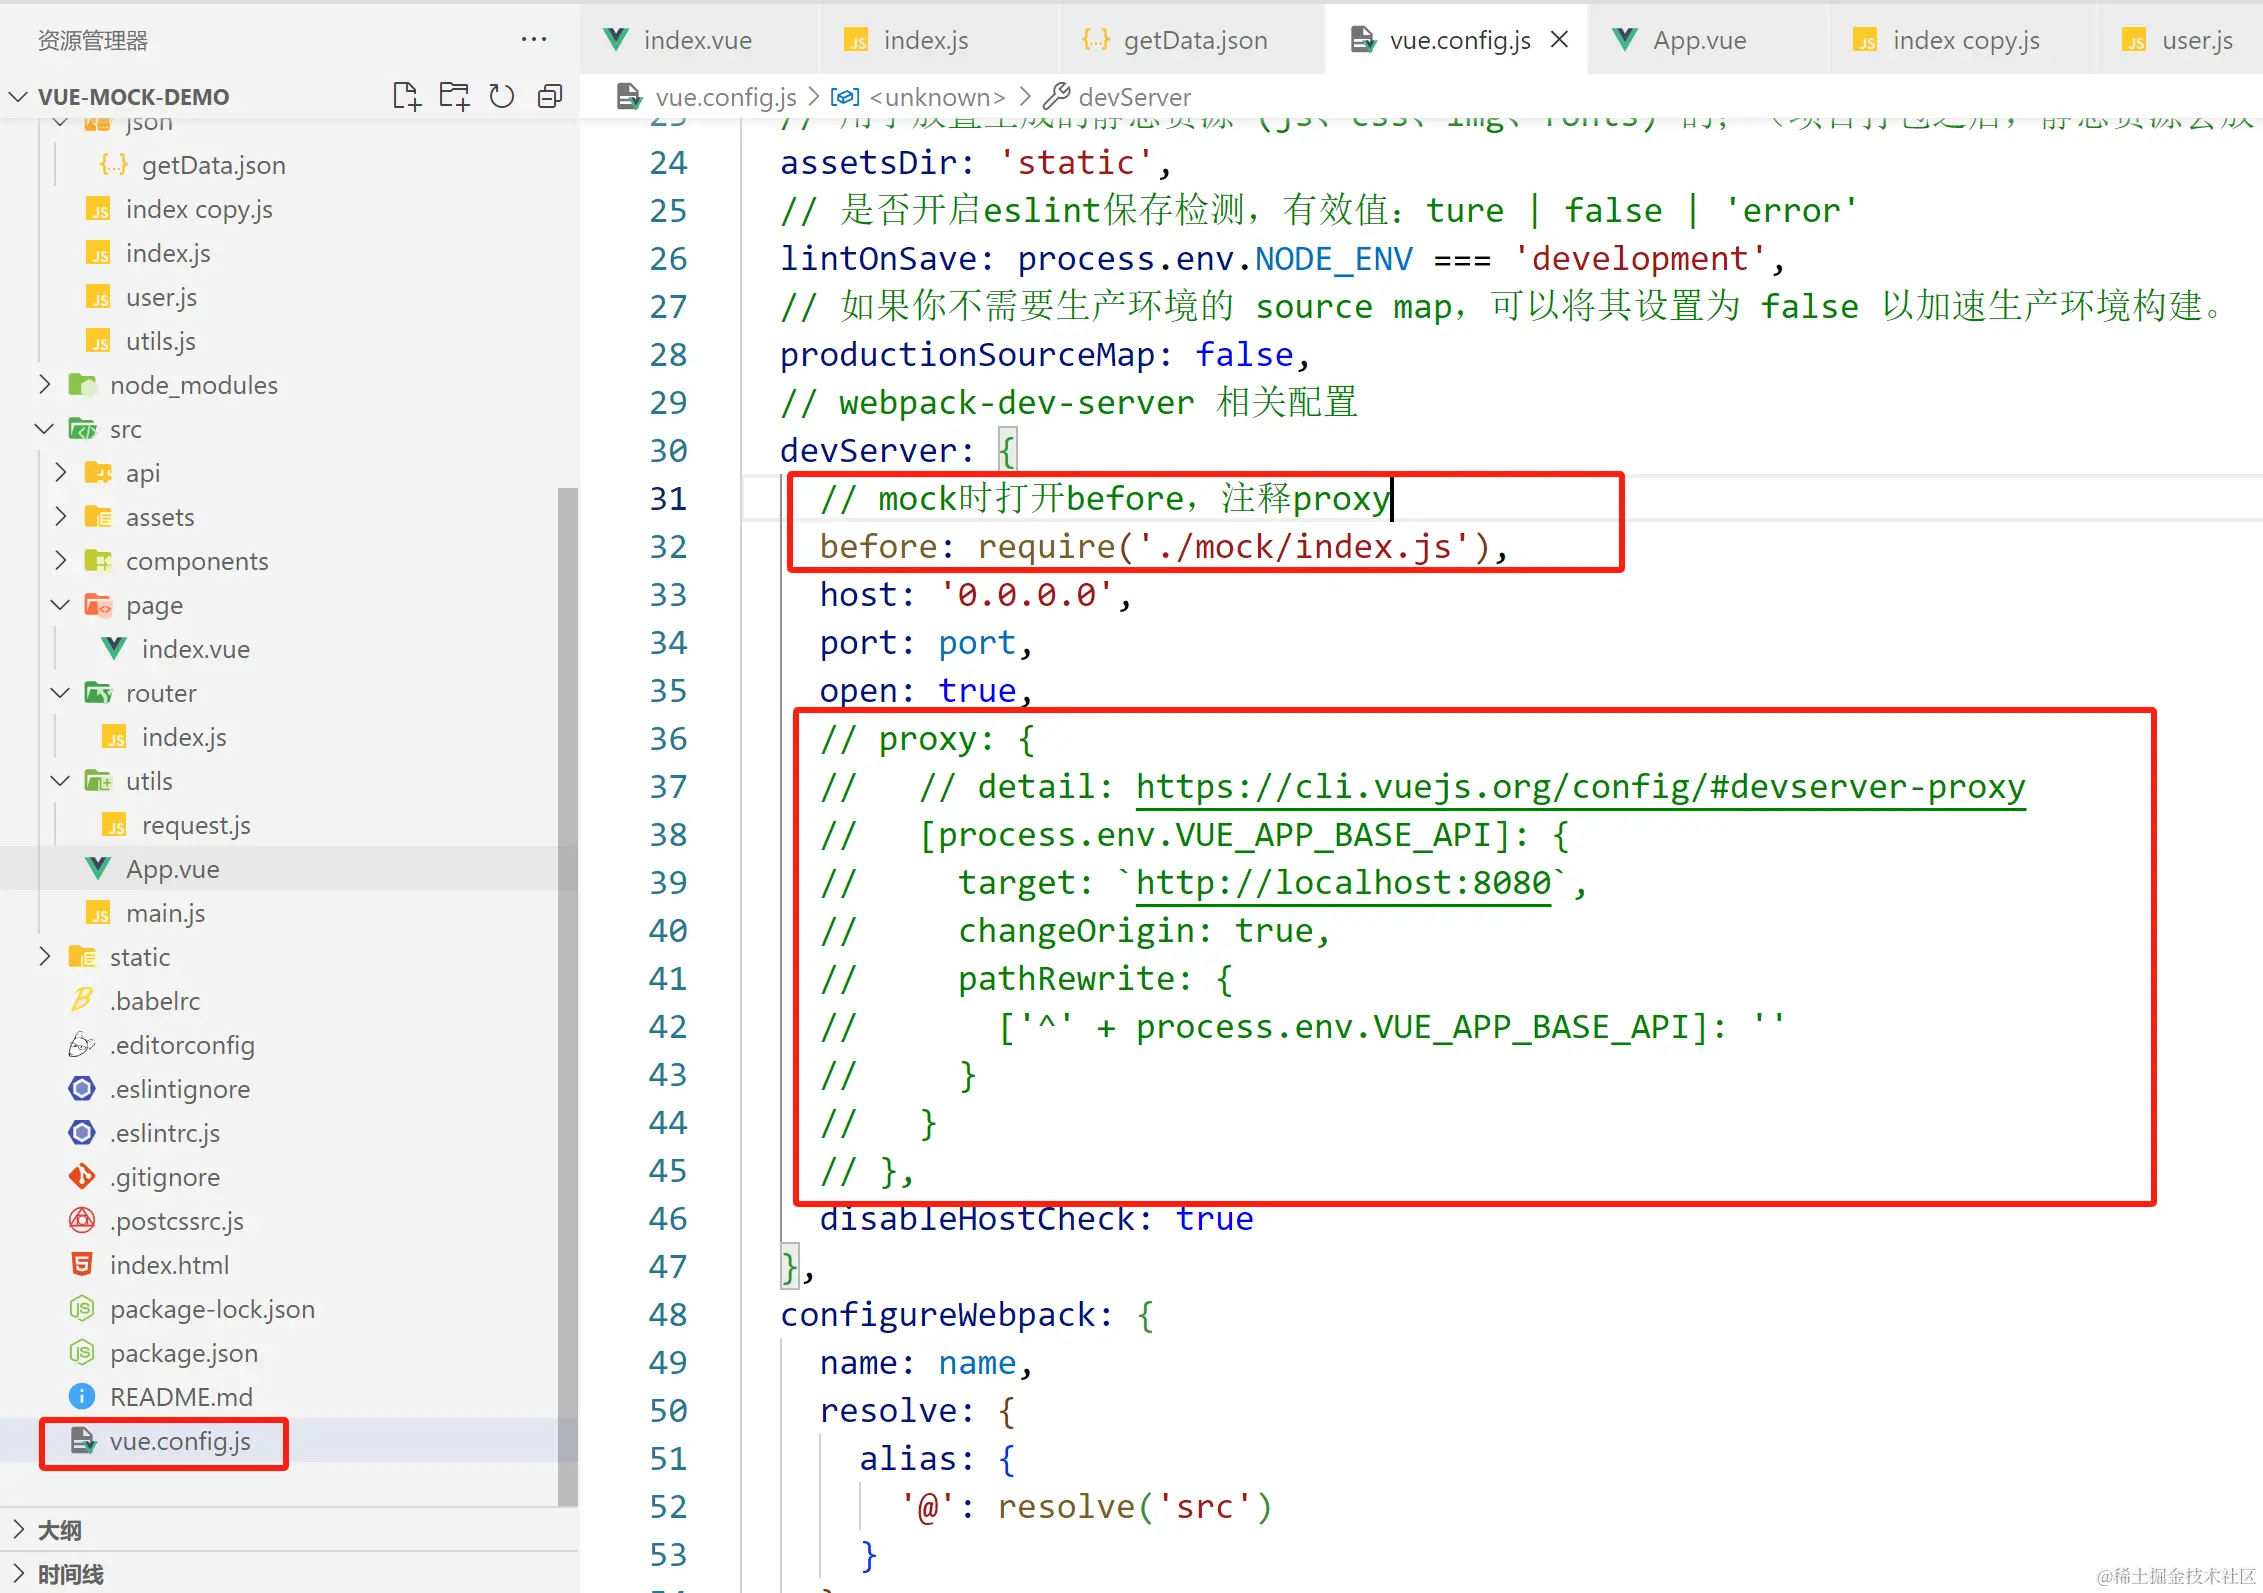Collapse the router folder

pos(61,693)
